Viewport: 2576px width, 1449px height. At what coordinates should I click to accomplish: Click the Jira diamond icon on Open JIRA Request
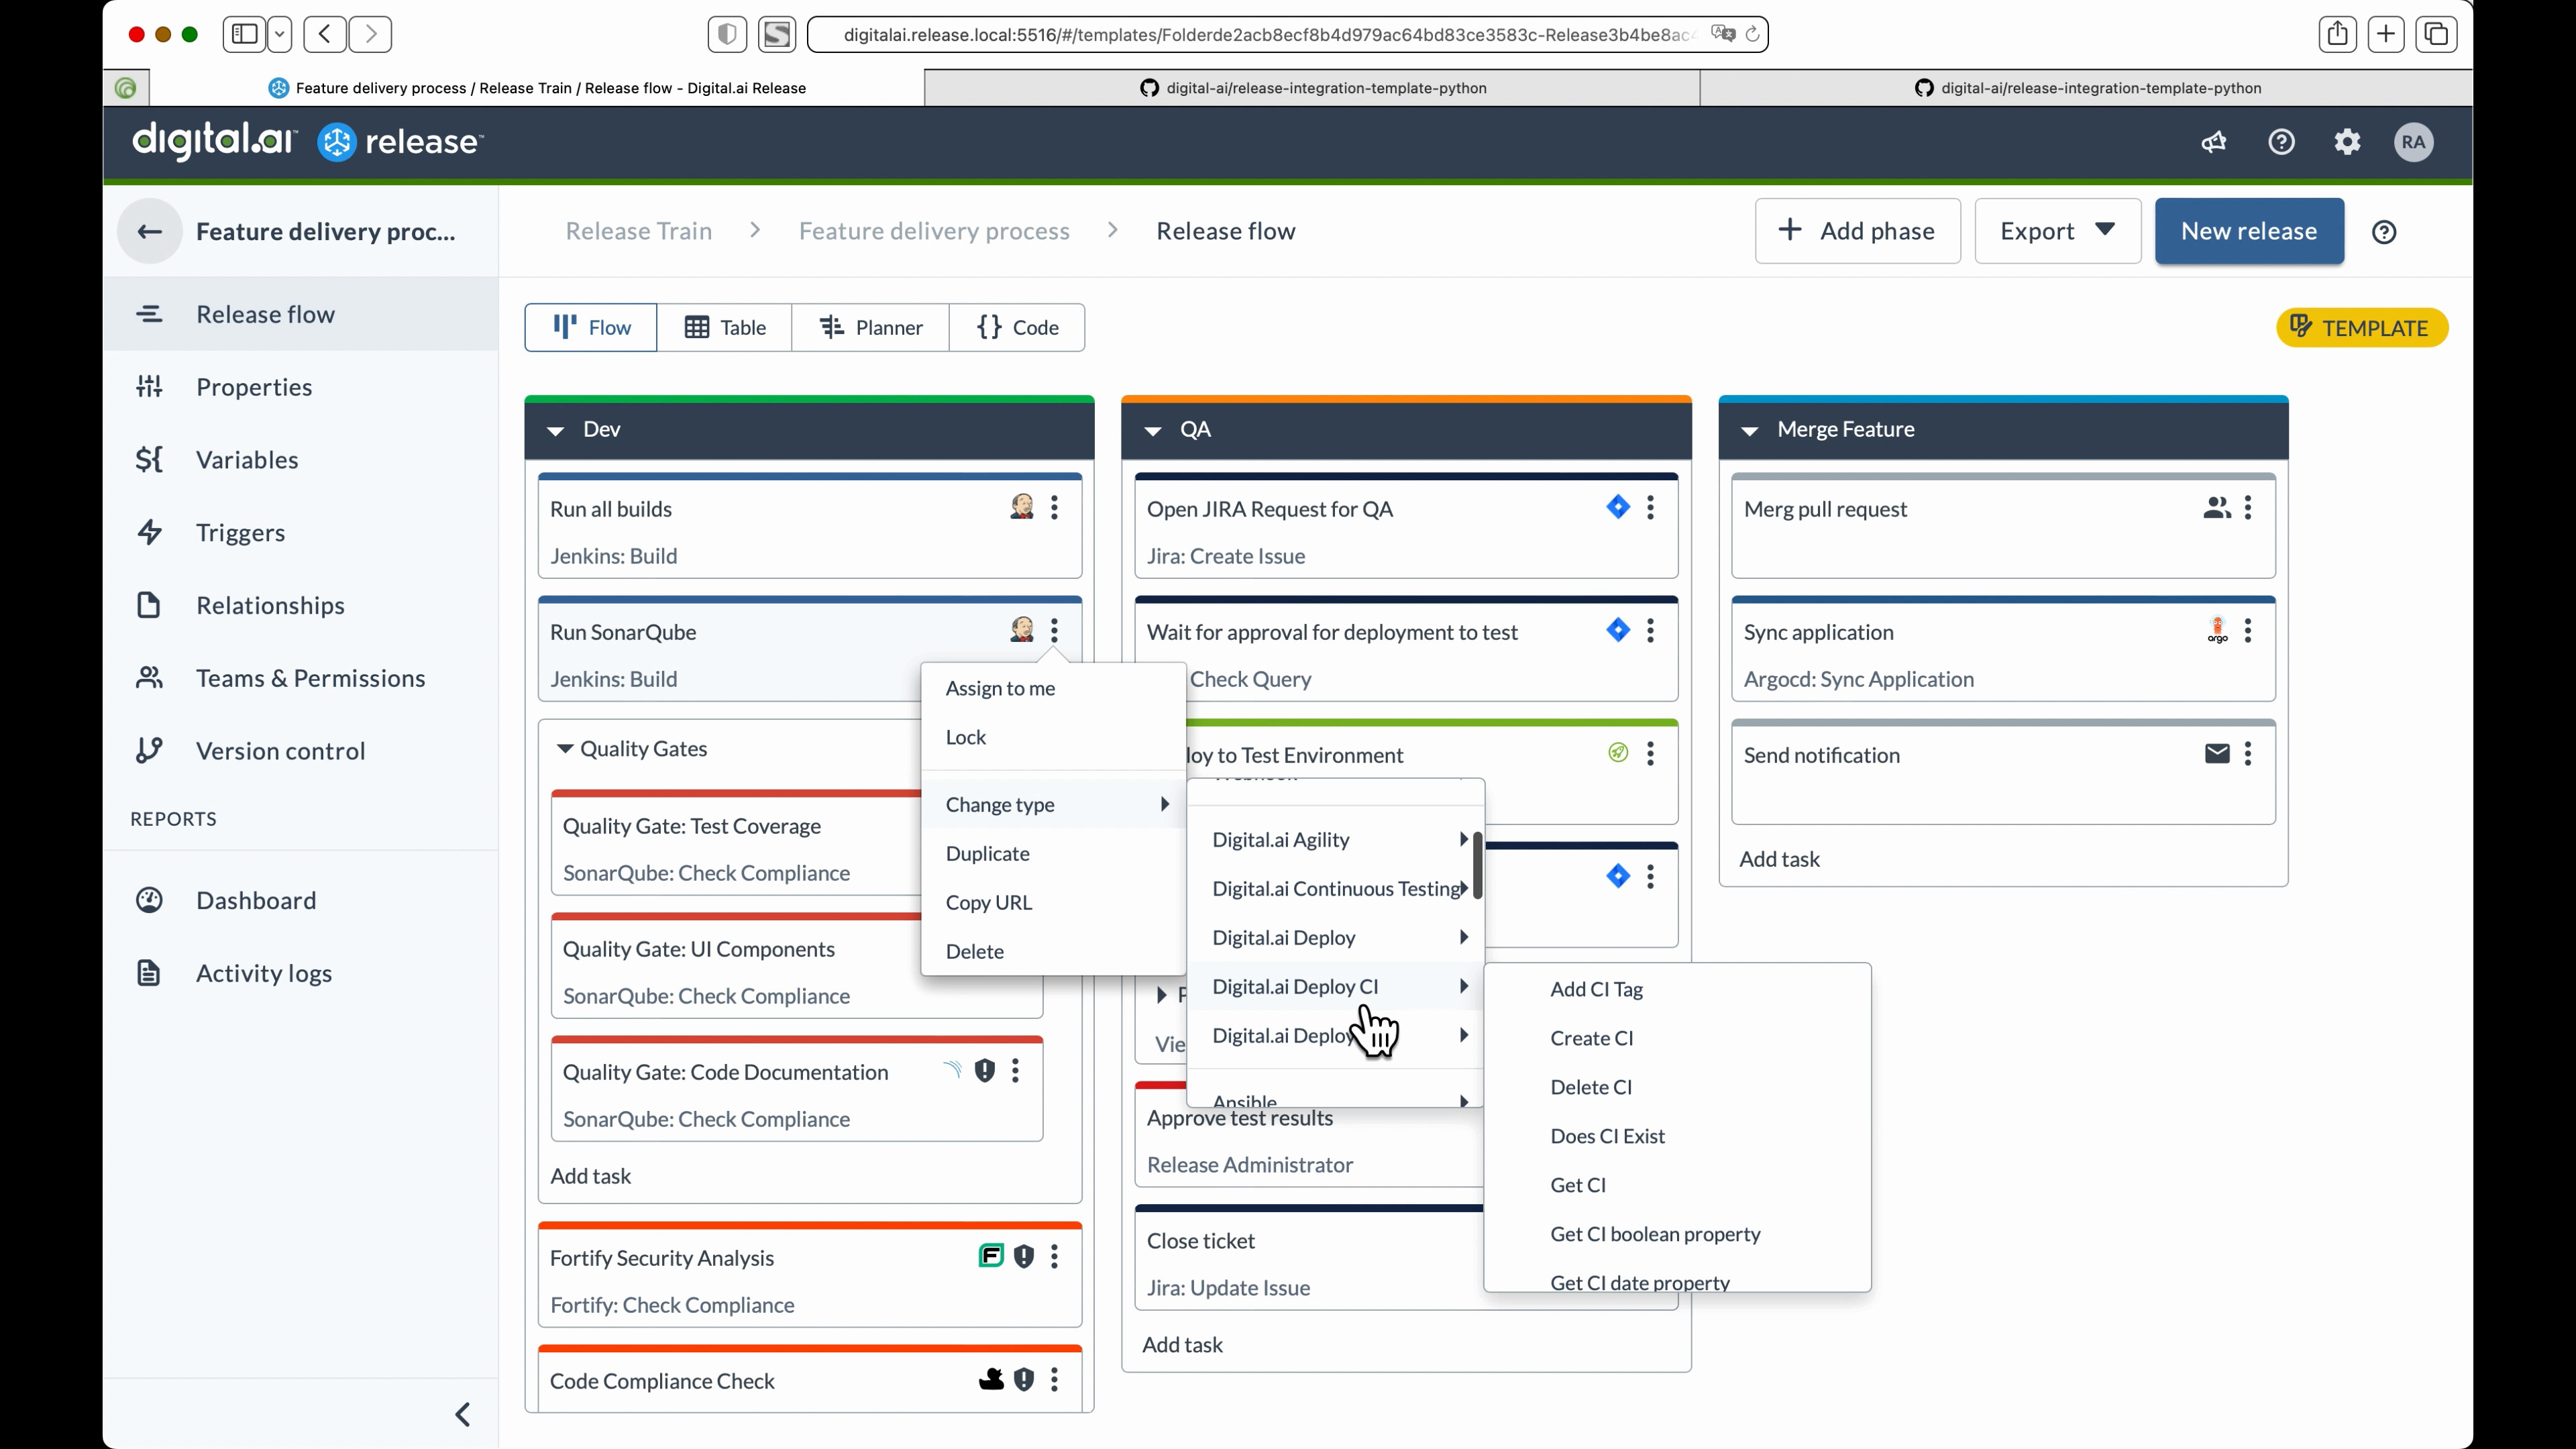[1617, 507]
